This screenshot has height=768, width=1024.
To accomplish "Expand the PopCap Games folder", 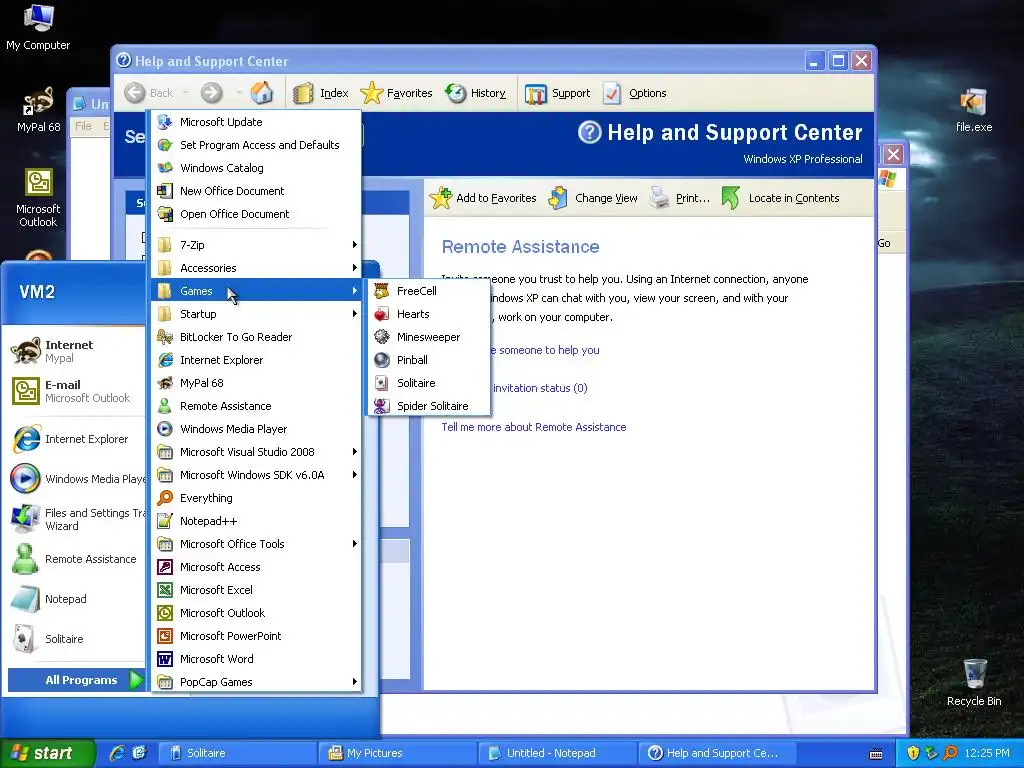I will [x=257, y=682].
